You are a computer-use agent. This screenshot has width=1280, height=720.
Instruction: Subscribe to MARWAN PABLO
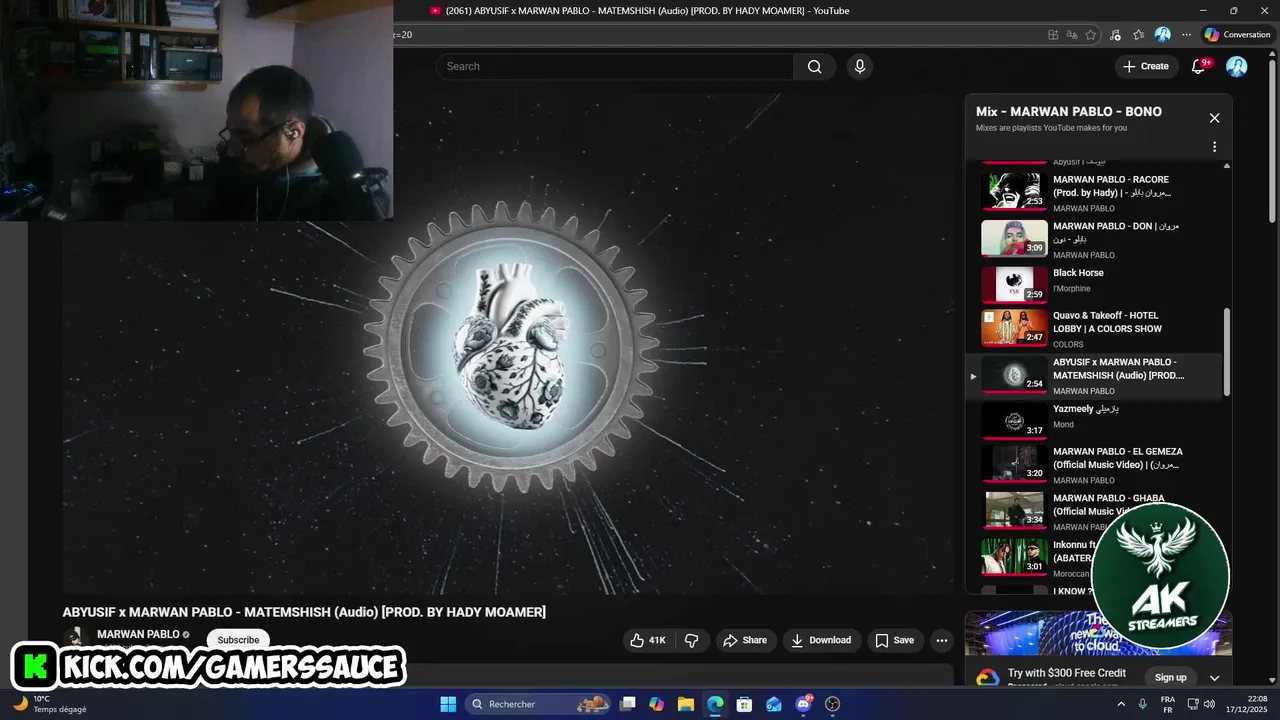[x=238, y=640]
